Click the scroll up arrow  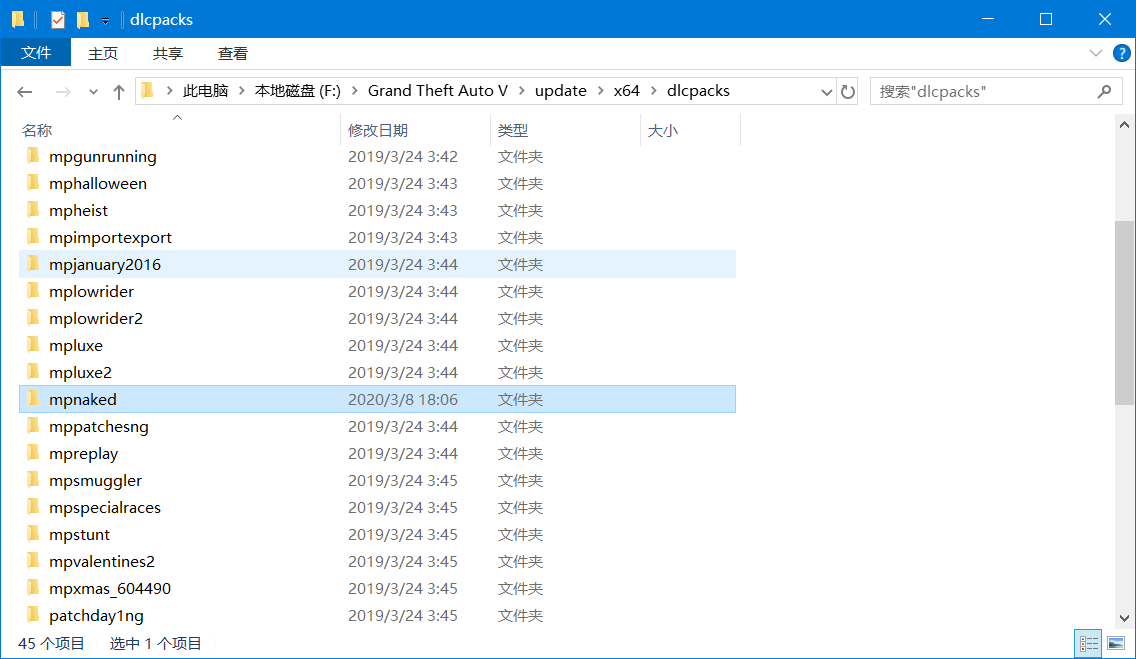[x=1124, y=125]
